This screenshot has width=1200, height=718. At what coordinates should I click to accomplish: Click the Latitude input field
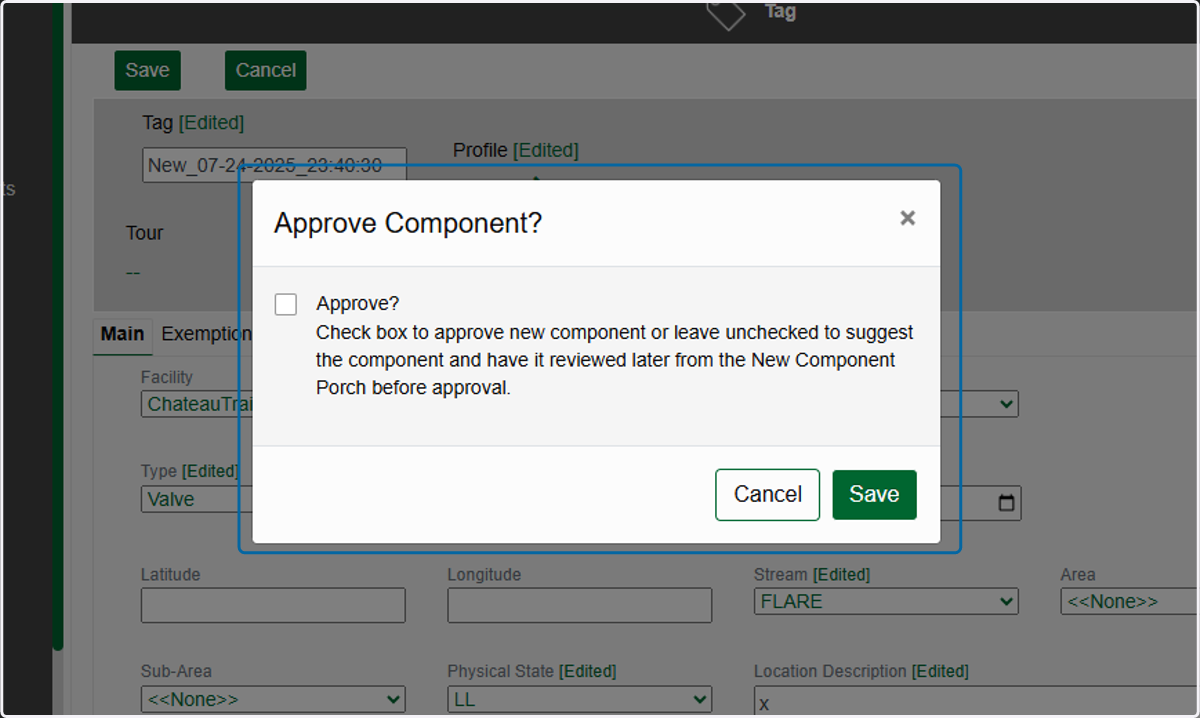point(273,605)
